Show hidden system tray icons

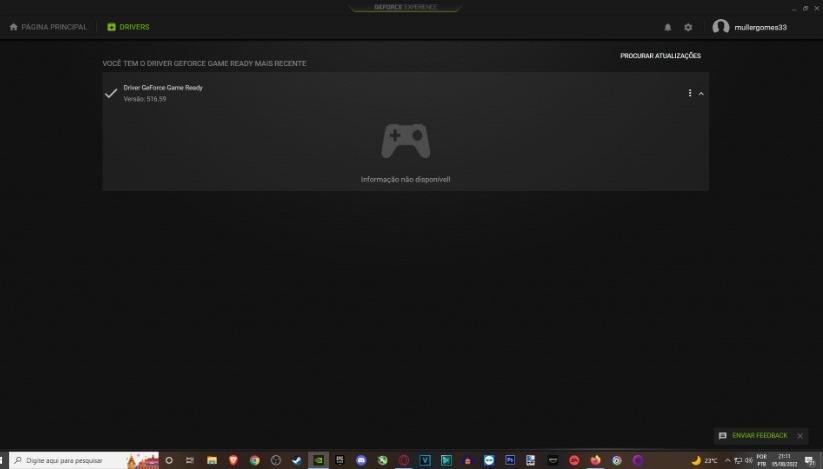coord(727,461)
